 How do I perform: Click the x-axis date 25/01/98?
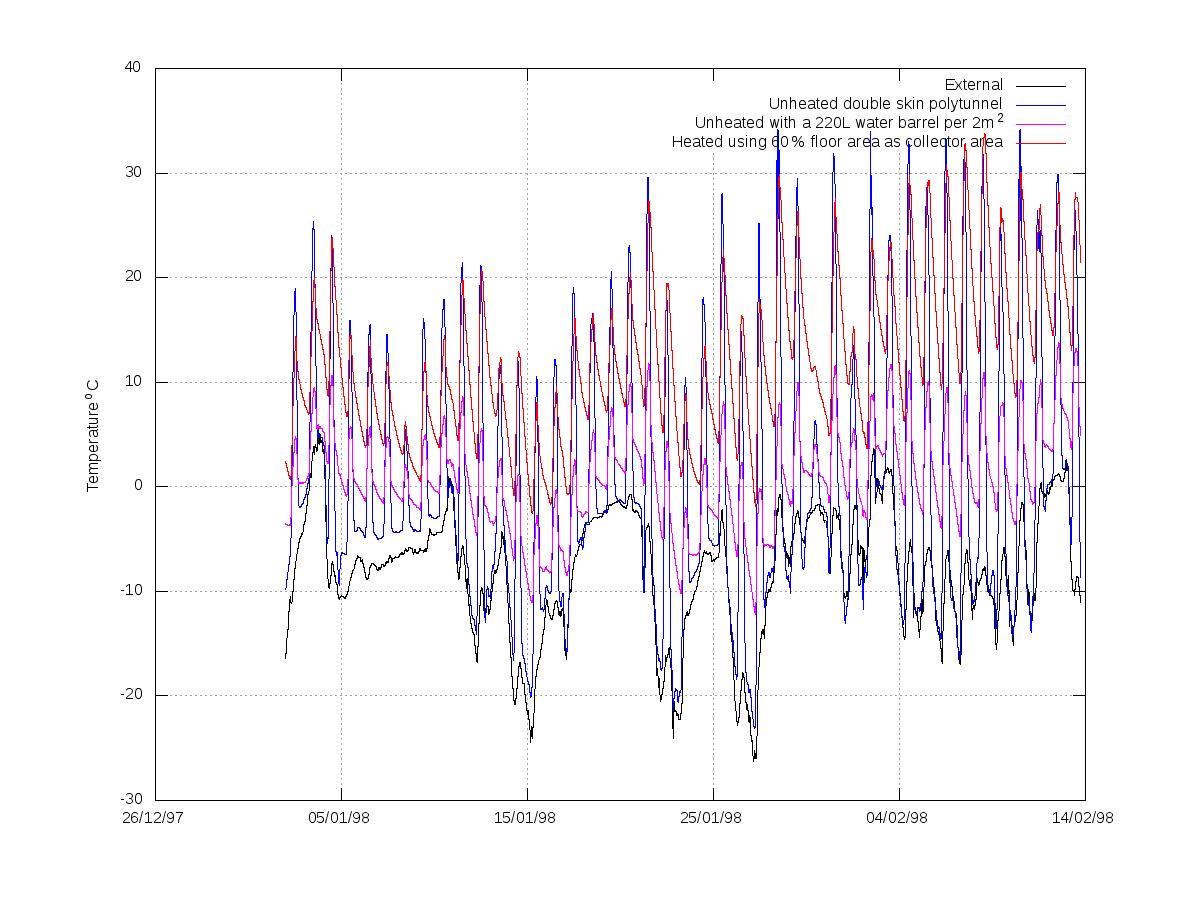click(x=713, y=817)
